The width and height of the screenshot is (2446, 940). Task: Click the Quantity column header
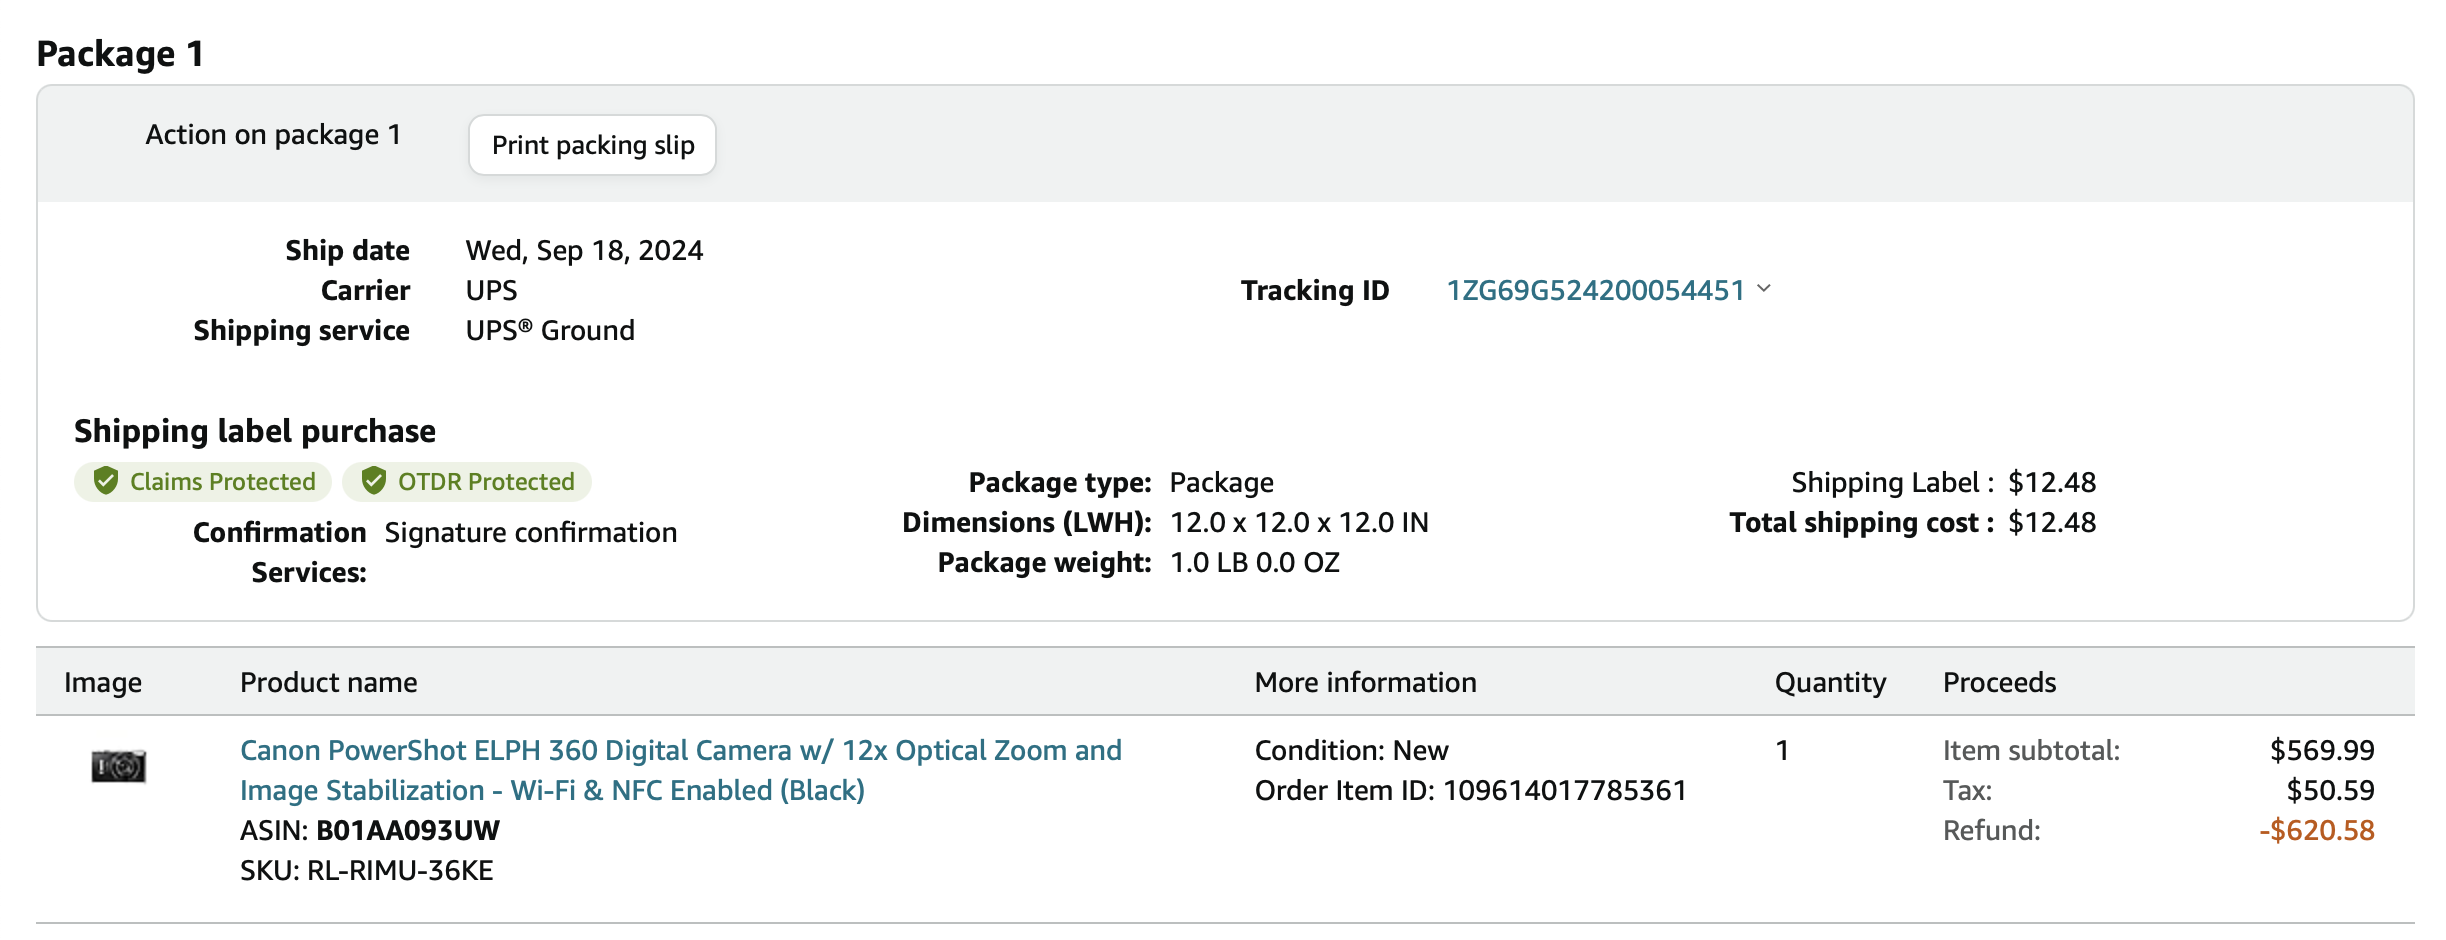[x=1830, y=683]
